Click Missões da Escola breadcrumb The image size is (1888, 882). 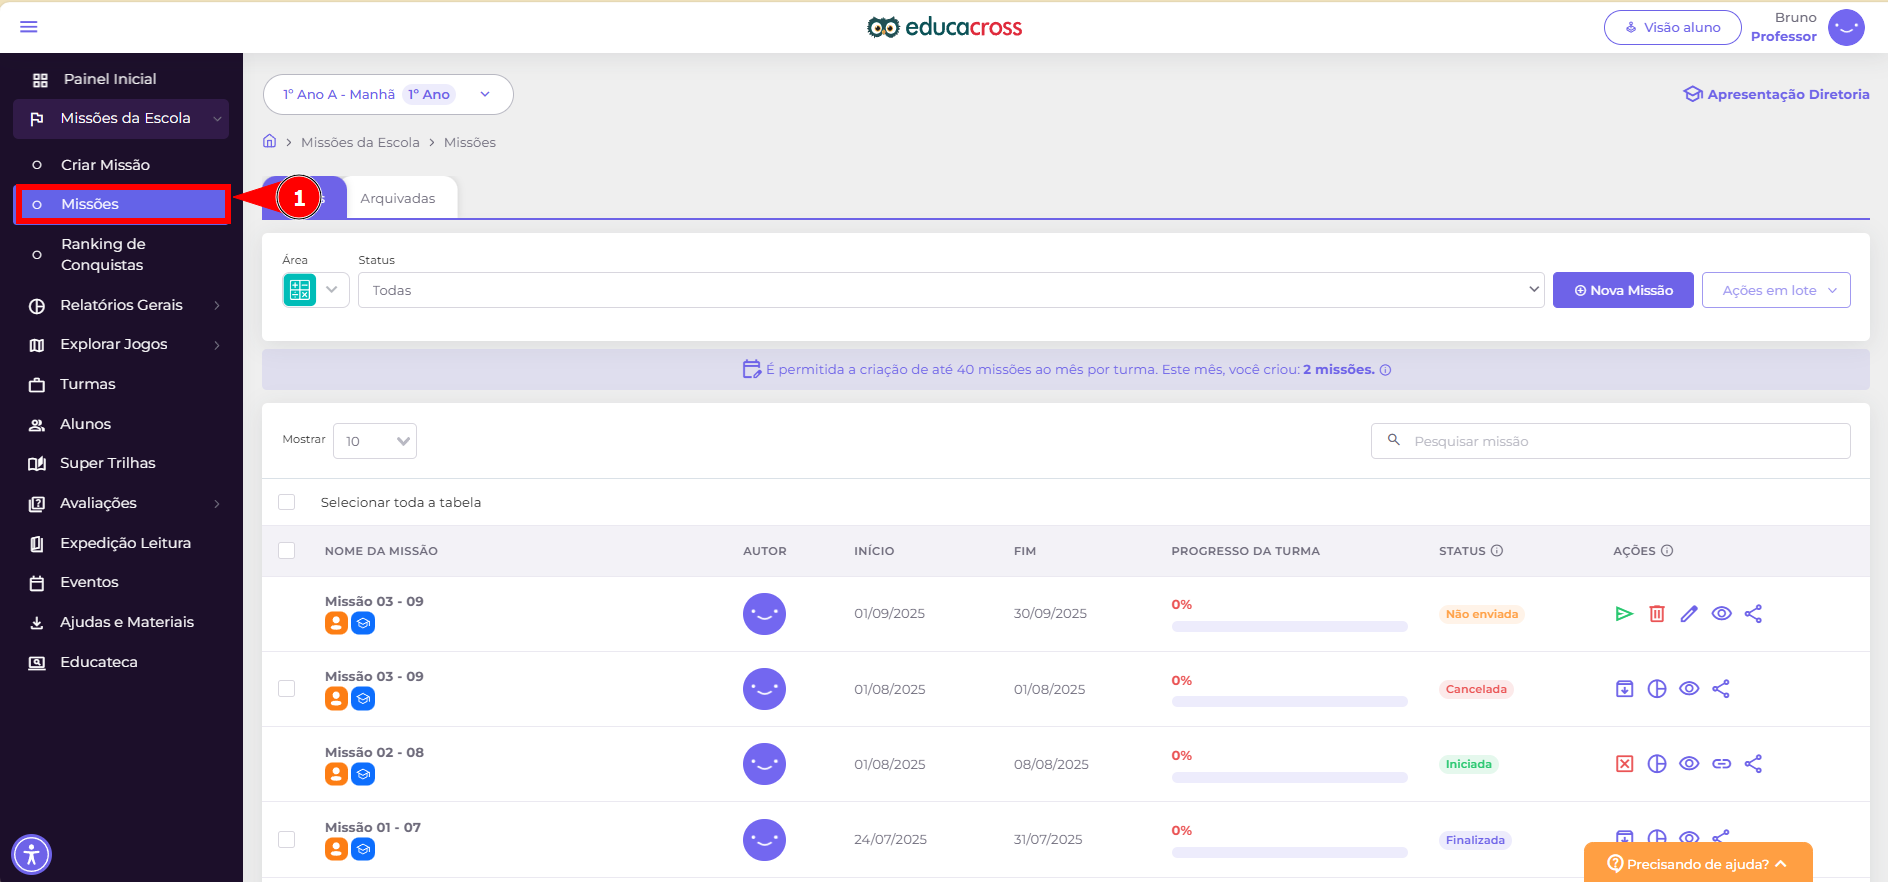[360, 142]
